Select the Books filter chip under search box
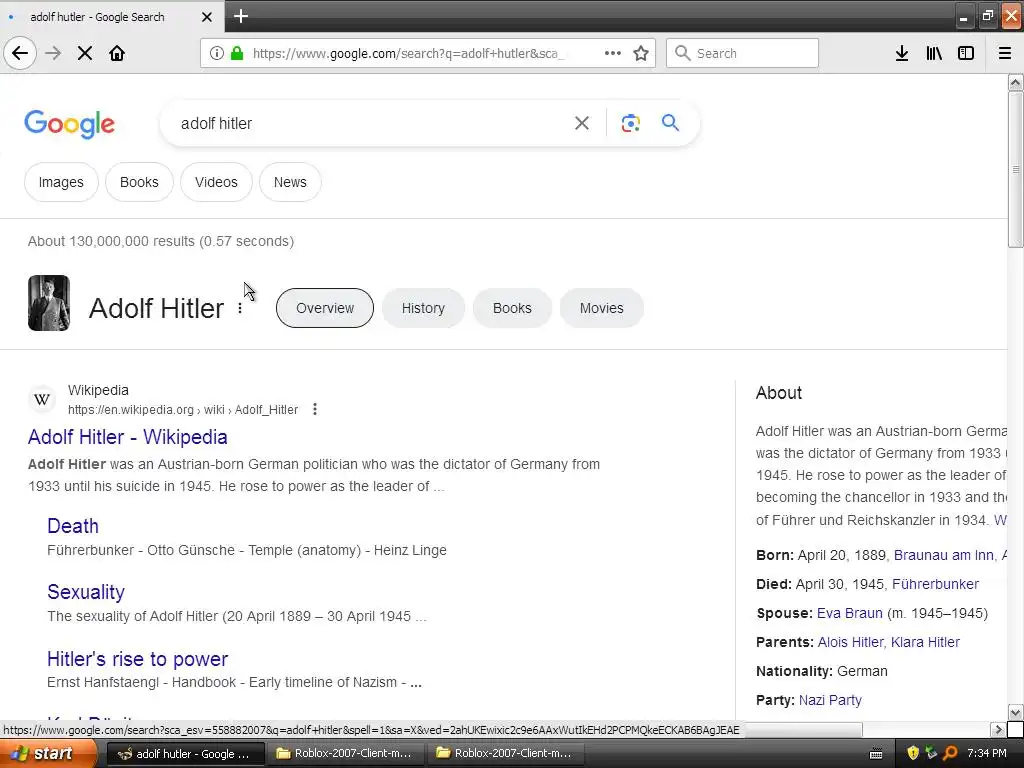This screenshot has width=1024, height=768. pos(139,182)
